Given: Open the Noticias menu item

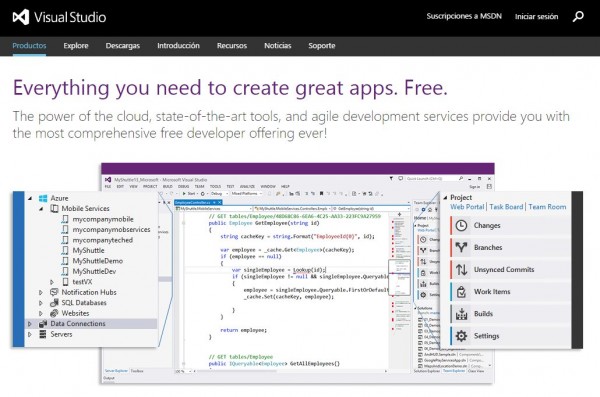Looking at the screenshot, I should pos(278,46).
